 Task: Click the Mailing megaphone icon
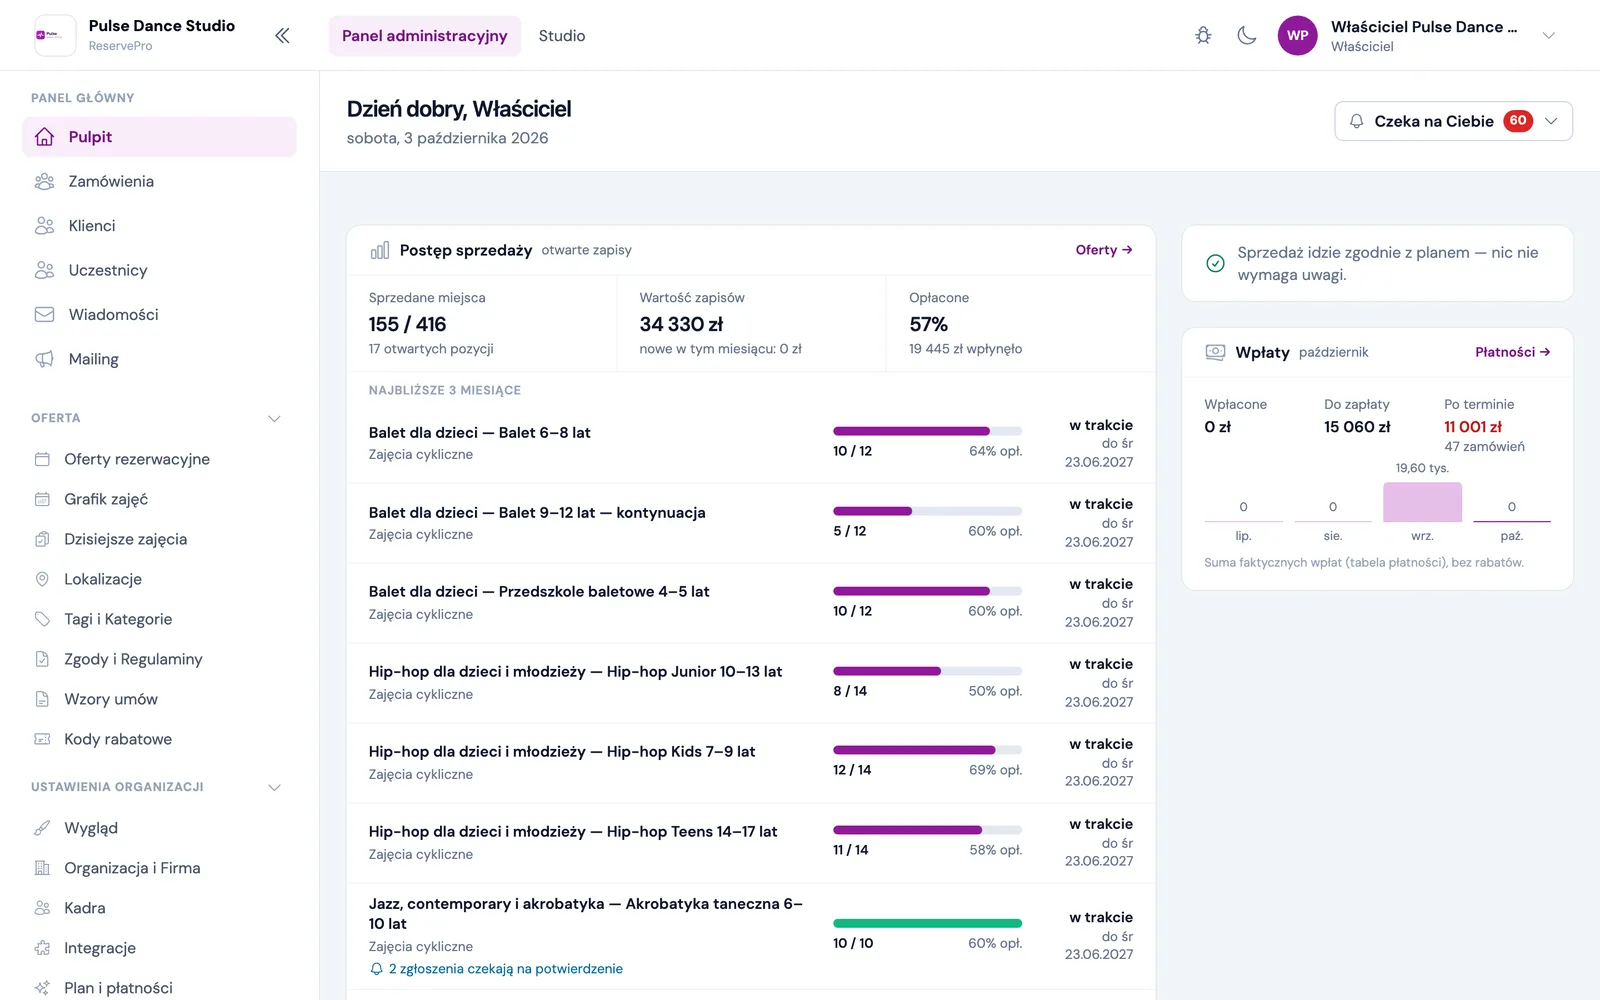[x=44, y=359]
